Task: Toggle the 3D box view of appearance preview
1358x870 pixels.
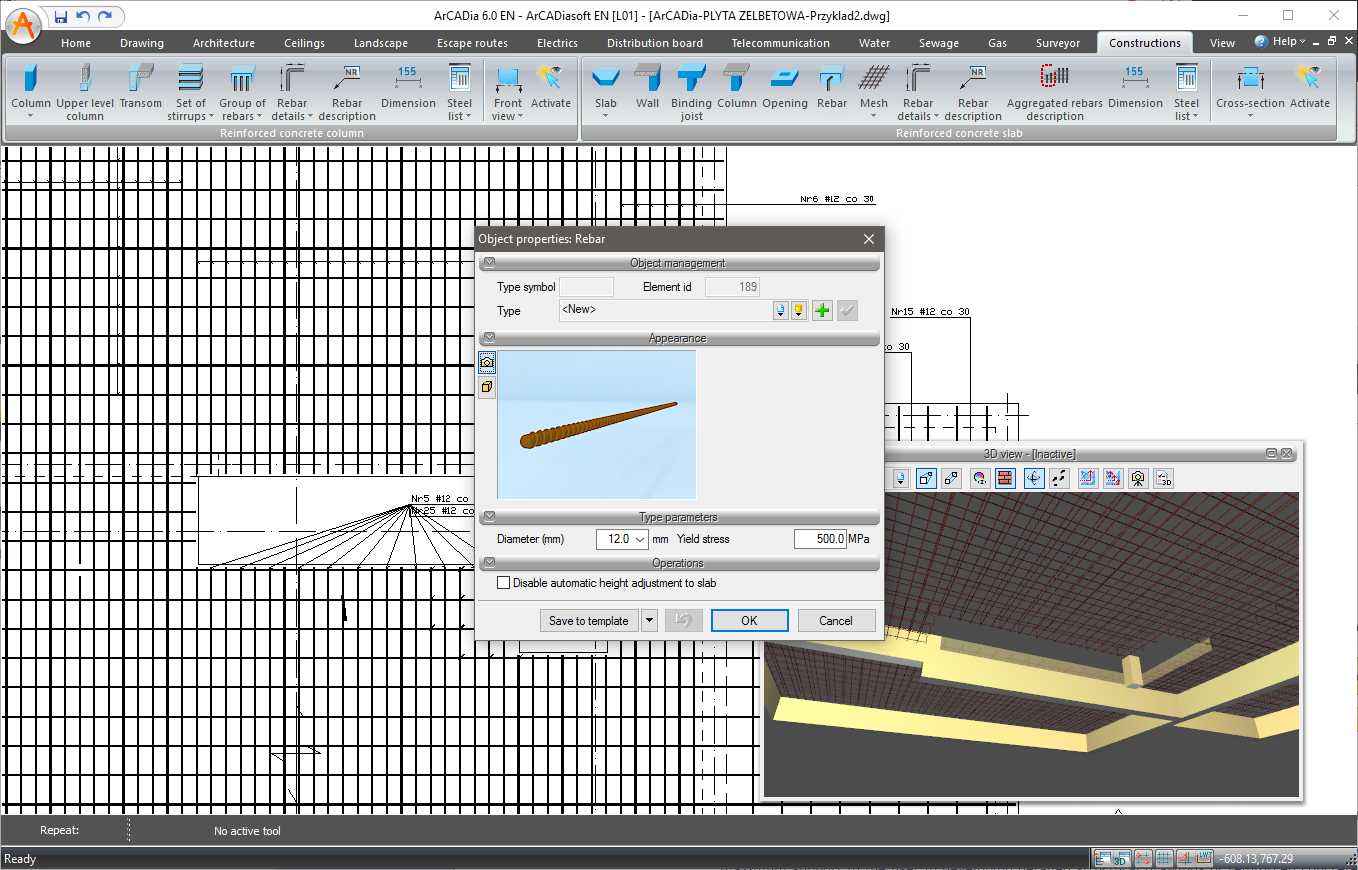Action: (487, 386)
